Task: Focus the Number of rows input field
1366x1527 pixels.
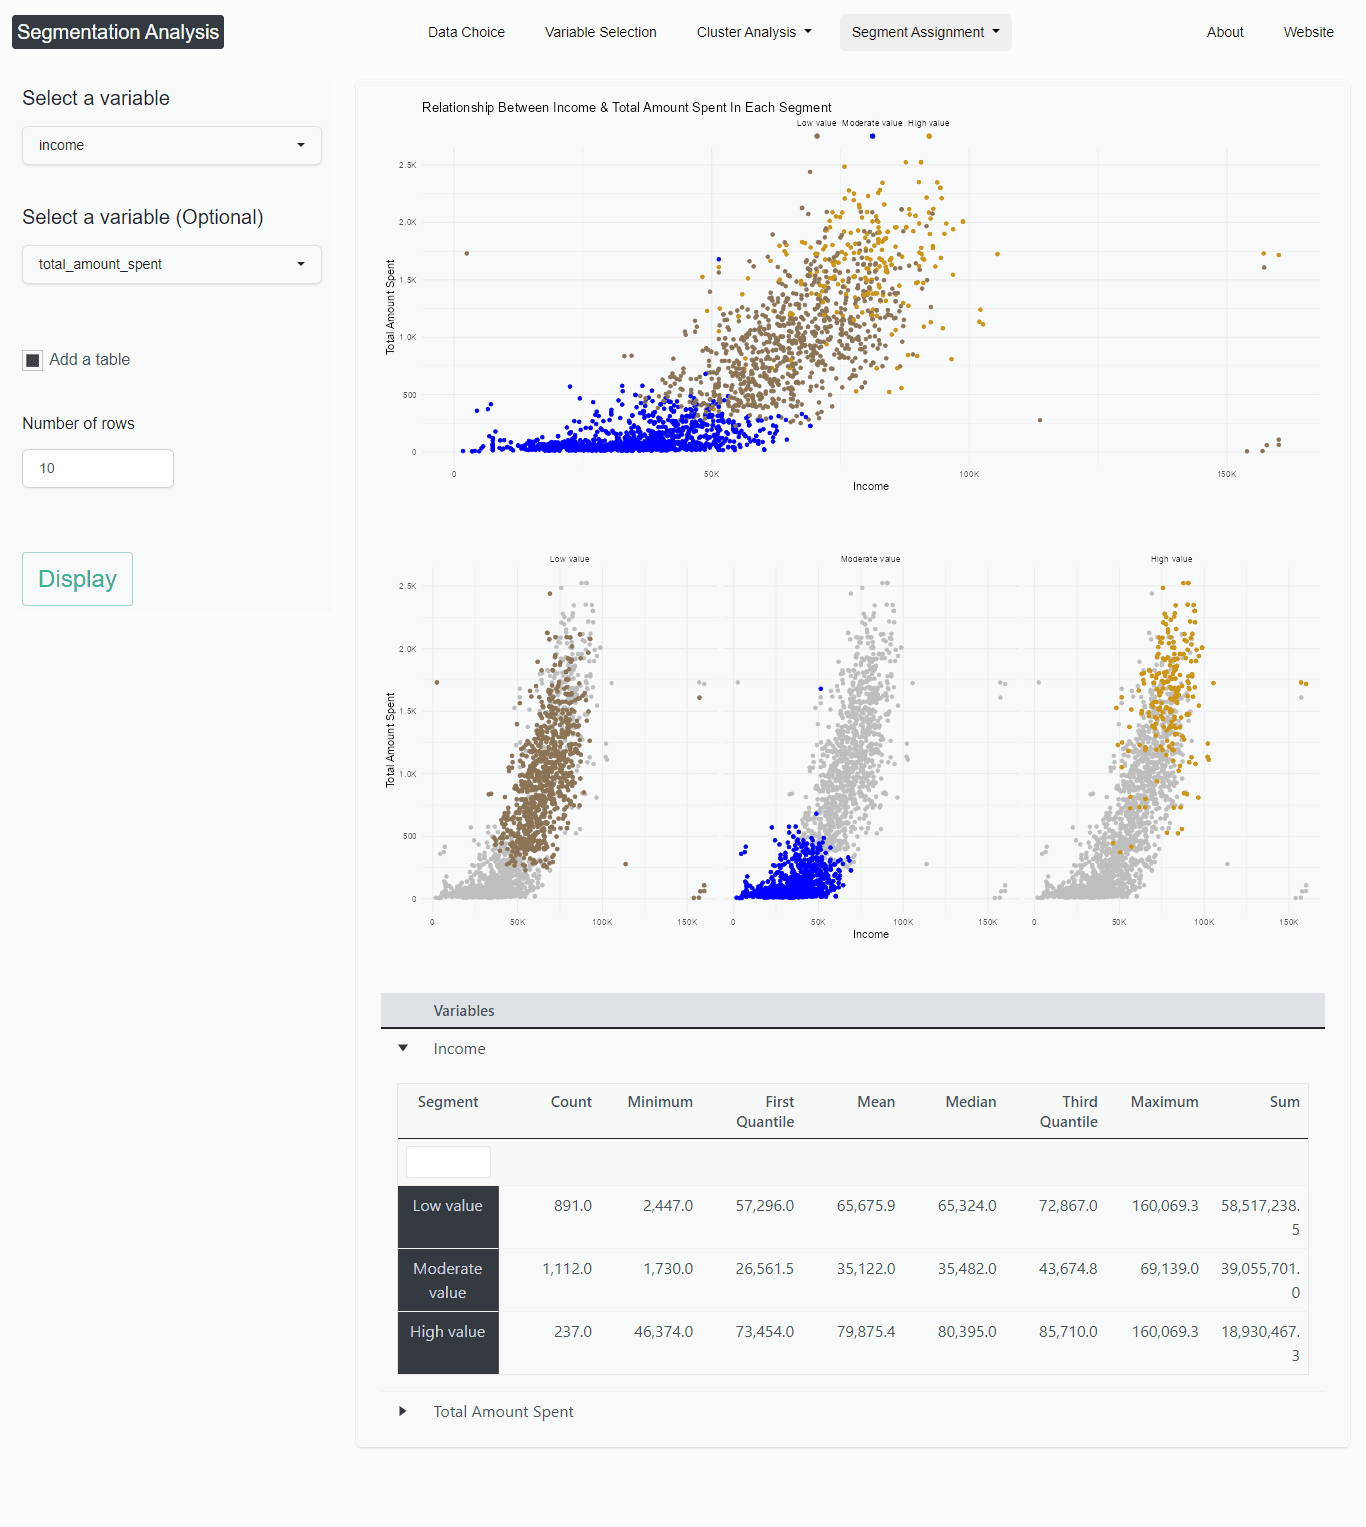Action: pos(98,468)
